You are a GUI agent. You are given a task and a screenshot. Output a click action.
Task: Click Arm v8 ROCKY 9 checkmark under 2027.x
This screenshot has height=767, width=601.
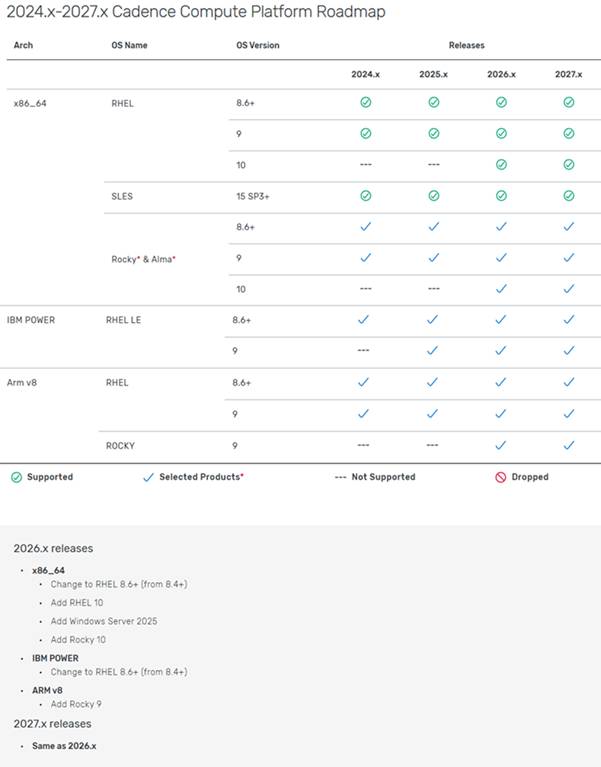(x=569, y=446)
